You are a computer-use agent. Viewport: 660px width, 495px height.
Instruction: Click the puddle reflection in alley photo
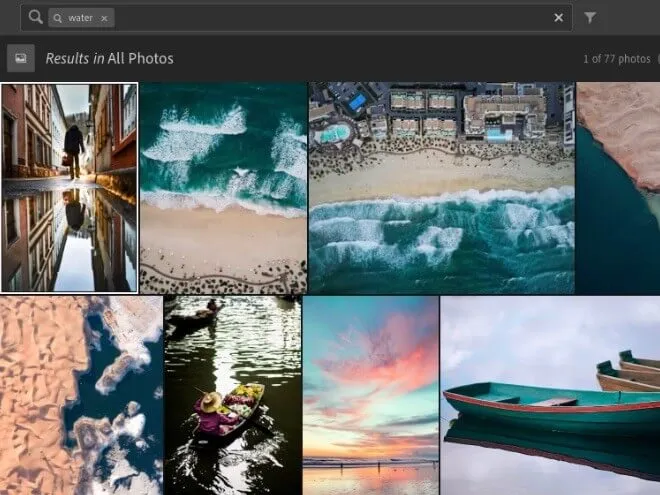pyautogui.click(x=72, y=240)
